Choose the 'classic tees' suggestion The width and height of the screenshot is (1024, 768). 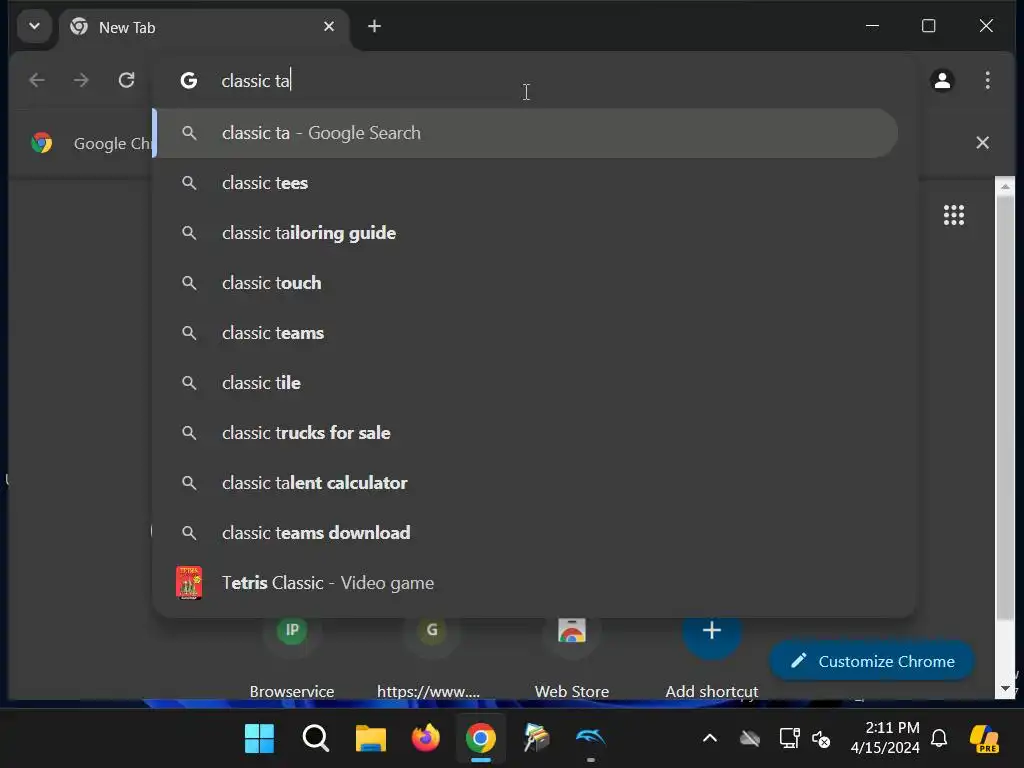[526, 183]
